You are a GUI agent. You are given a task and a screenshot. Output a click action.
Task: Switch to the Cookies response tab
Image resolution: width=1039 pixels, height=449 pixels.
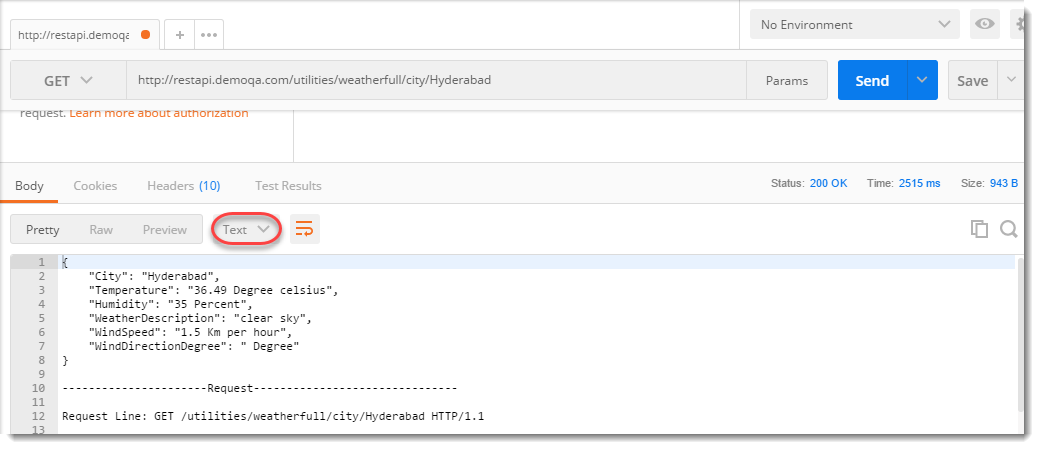[95, 186]
